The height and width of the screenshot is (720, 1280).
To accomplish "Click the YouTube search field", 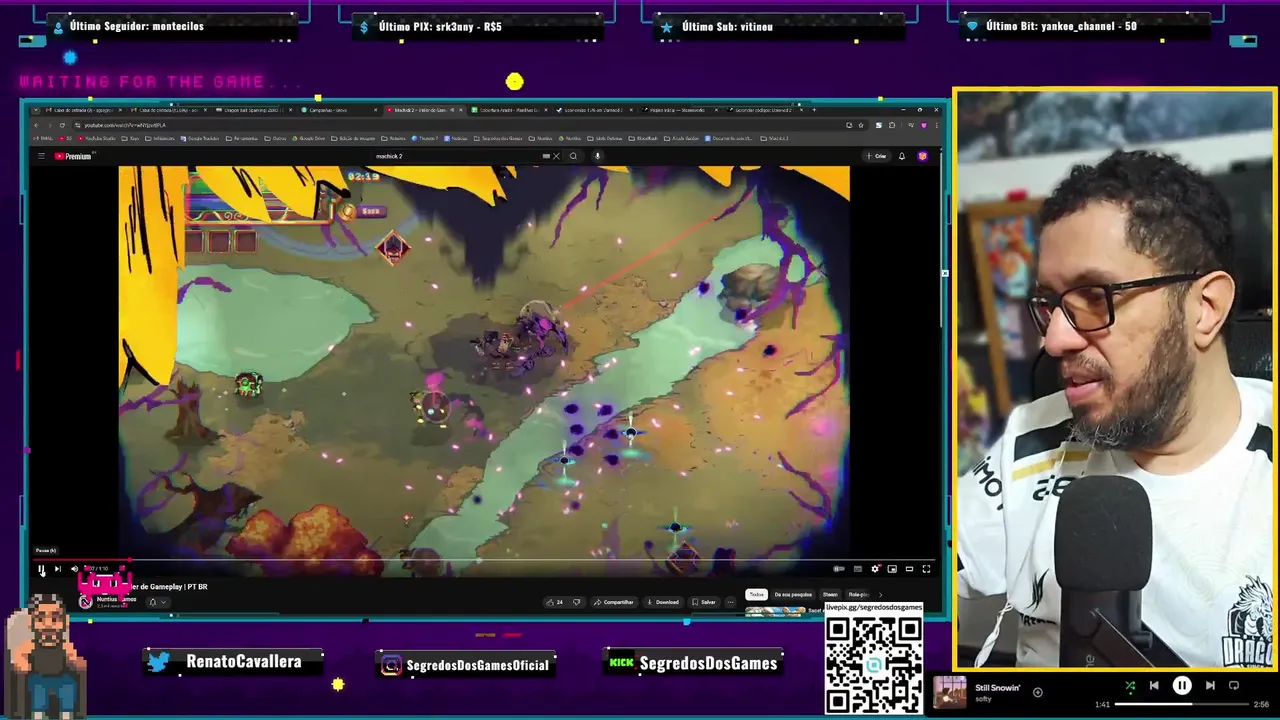I will 455,156.
